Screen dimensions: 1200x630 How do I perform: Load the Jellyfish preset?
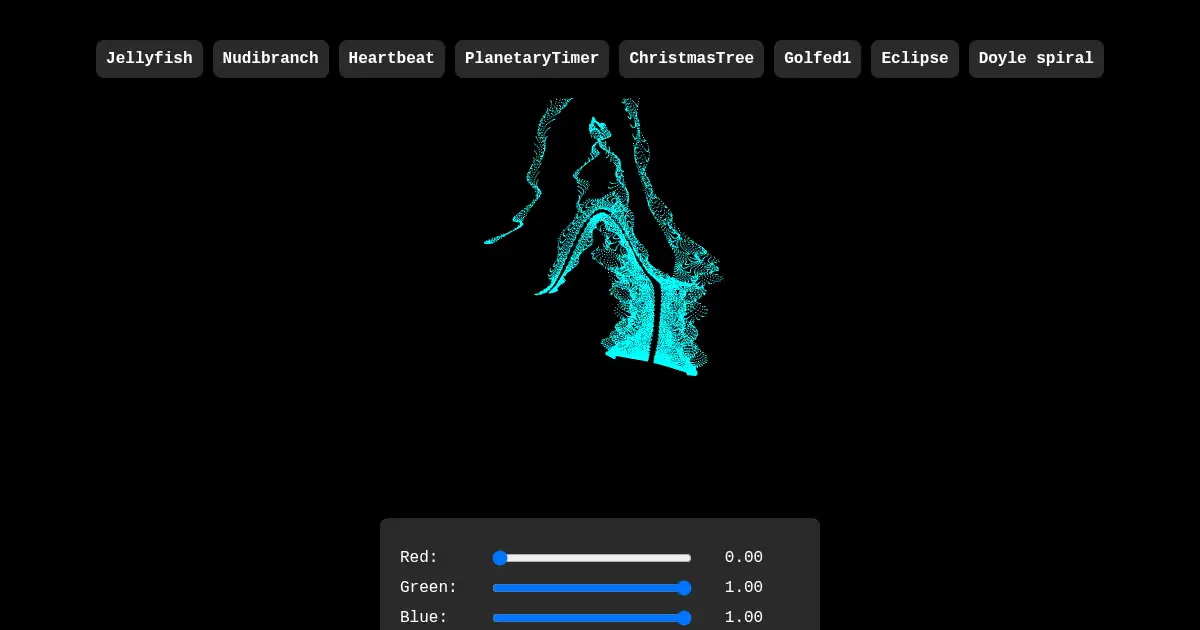(x=149, y=59)
